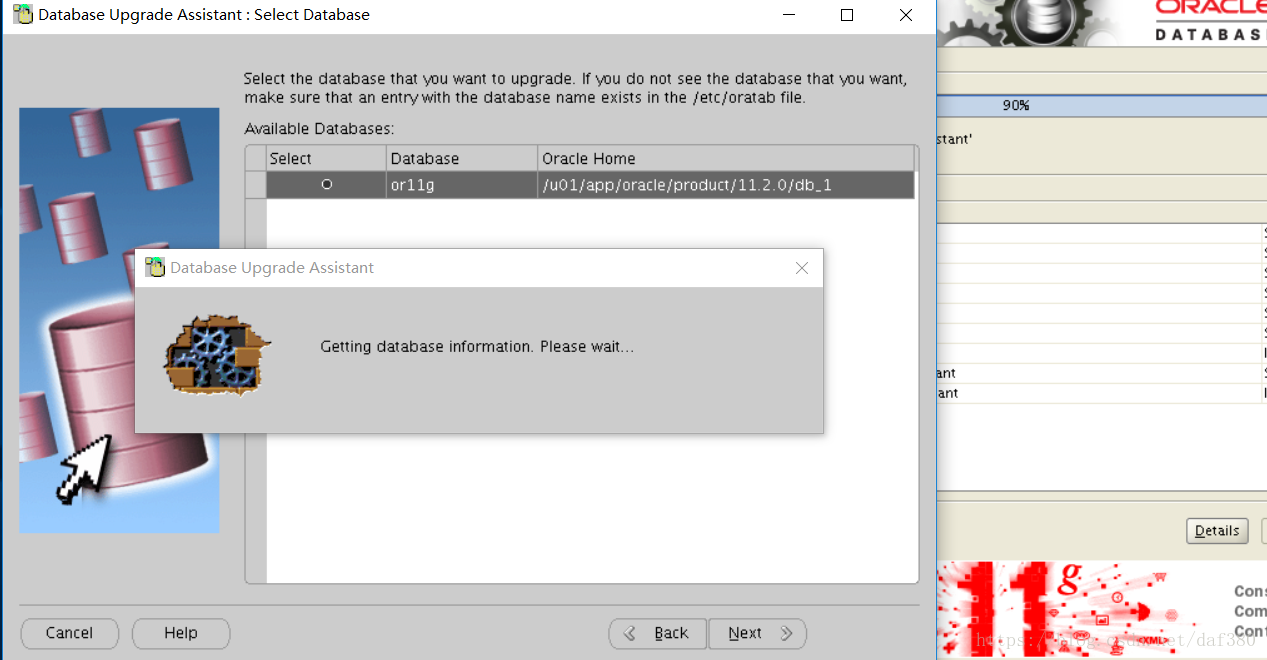This screenshot has width=1267, height=660.
Task: Maximize the Select Database window
Action: [x=847, y=15]
